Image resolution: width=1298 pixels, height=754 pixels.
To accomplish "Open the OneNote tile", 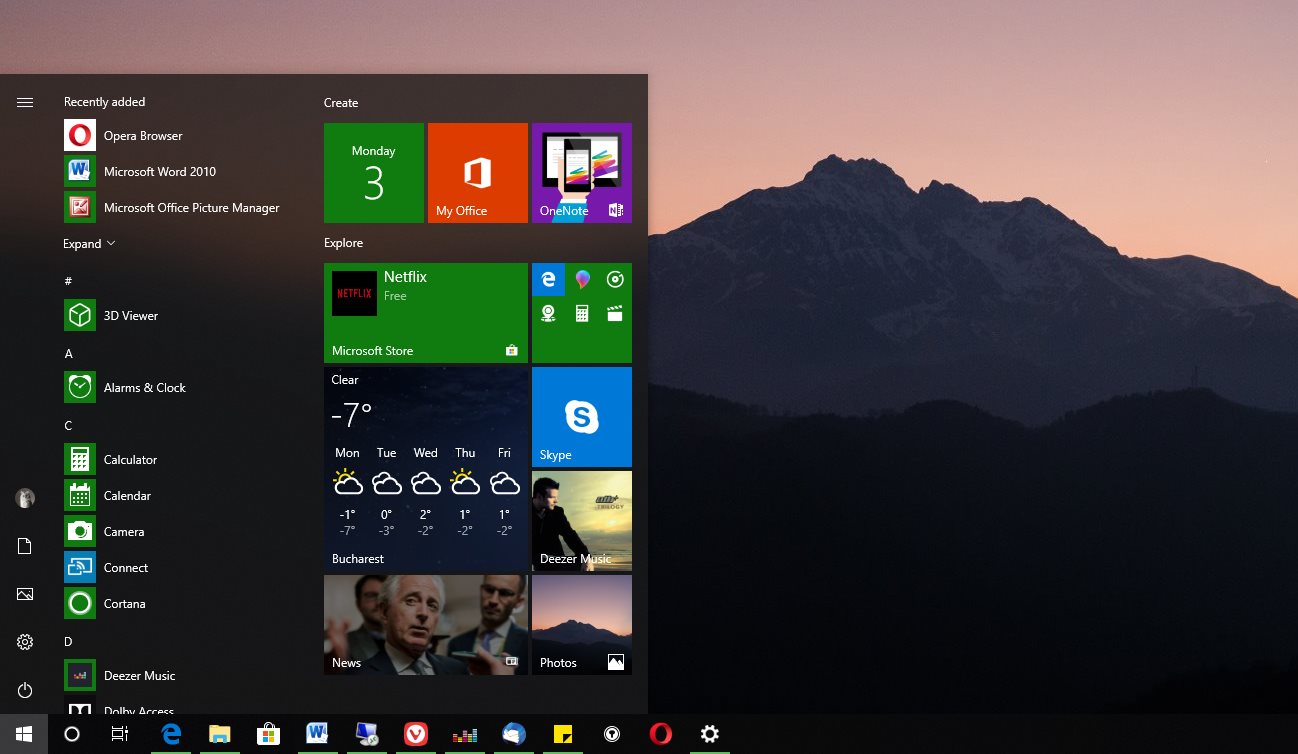I will coord(582,173).
